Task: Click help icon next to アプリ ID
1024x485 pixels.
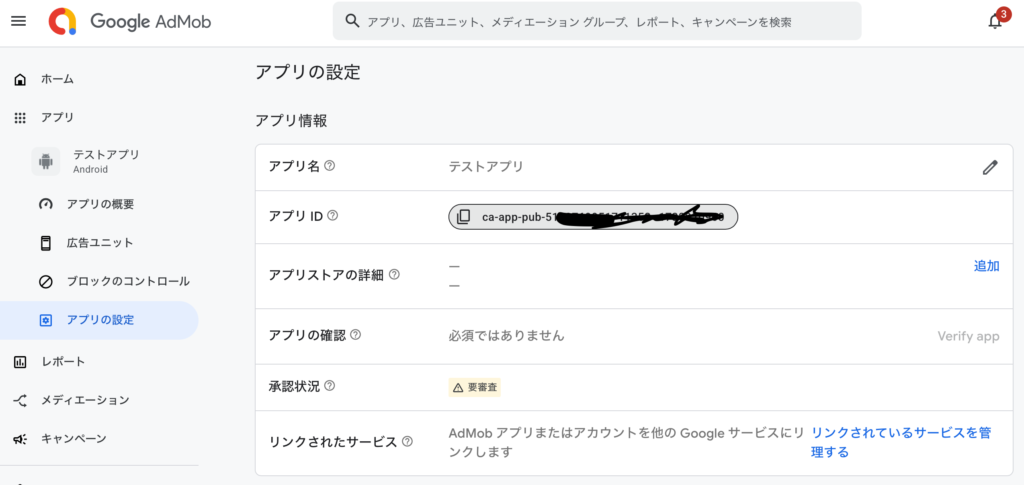Action: [x=333, y=216]
